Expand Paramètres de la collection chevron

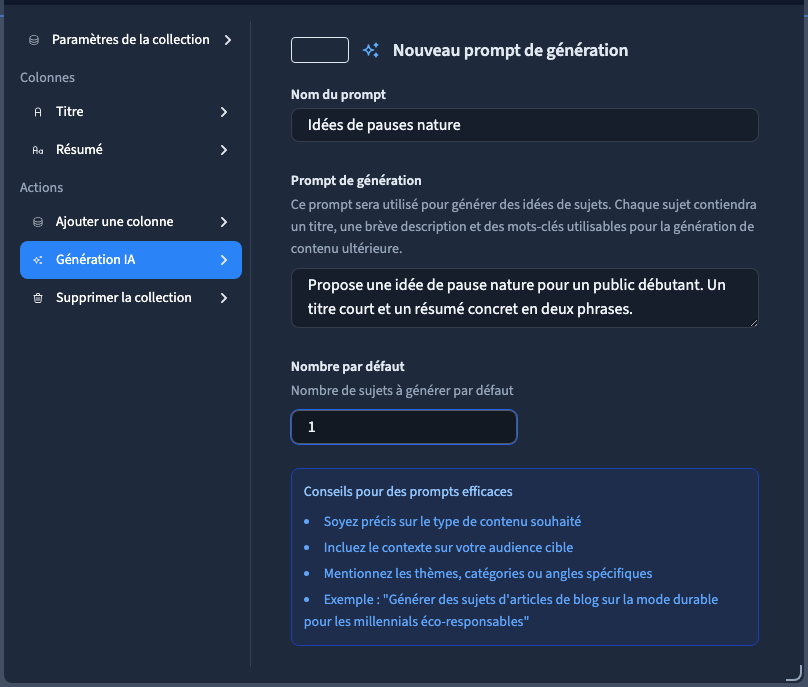click(x=228, y=40)
